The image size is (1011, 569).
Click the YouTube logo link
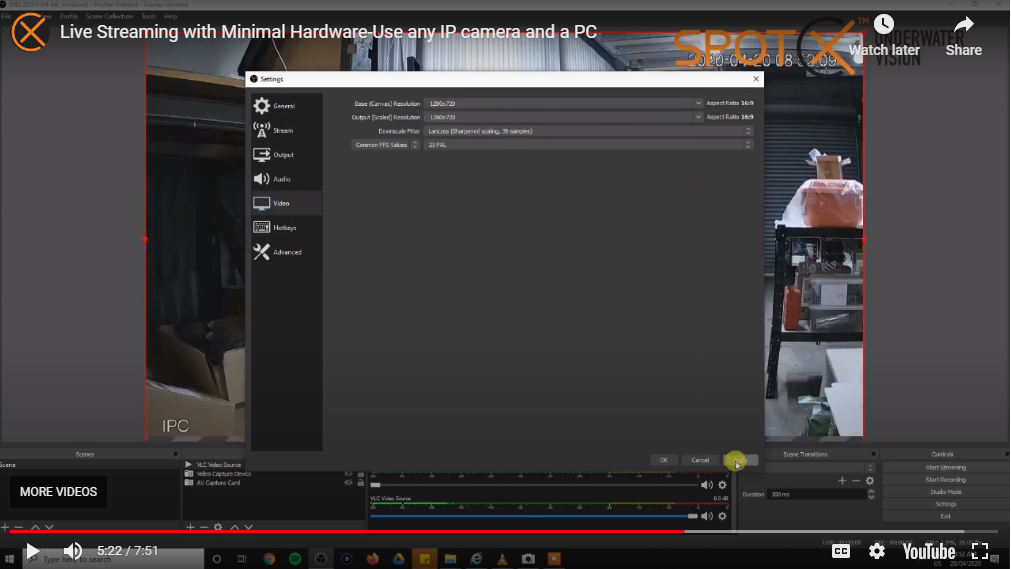pyautogui.click(x=929, y=552)
